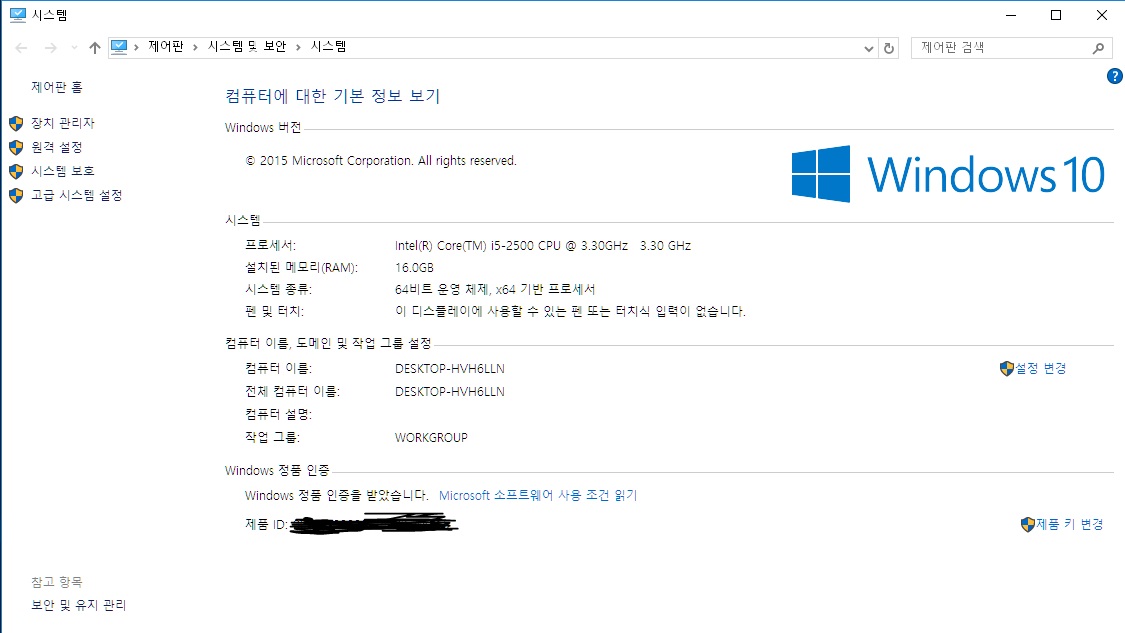
Task: Go to 제어판 홈
Action: click(57, 87)
